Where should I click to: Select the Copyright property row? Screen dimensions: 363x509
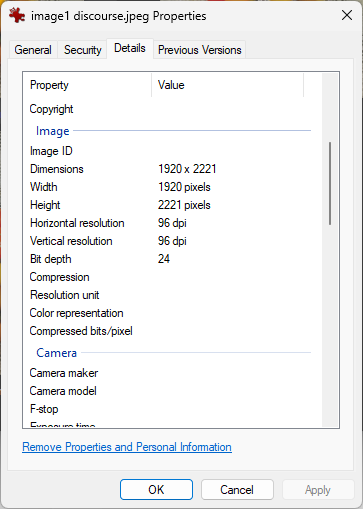167,109
